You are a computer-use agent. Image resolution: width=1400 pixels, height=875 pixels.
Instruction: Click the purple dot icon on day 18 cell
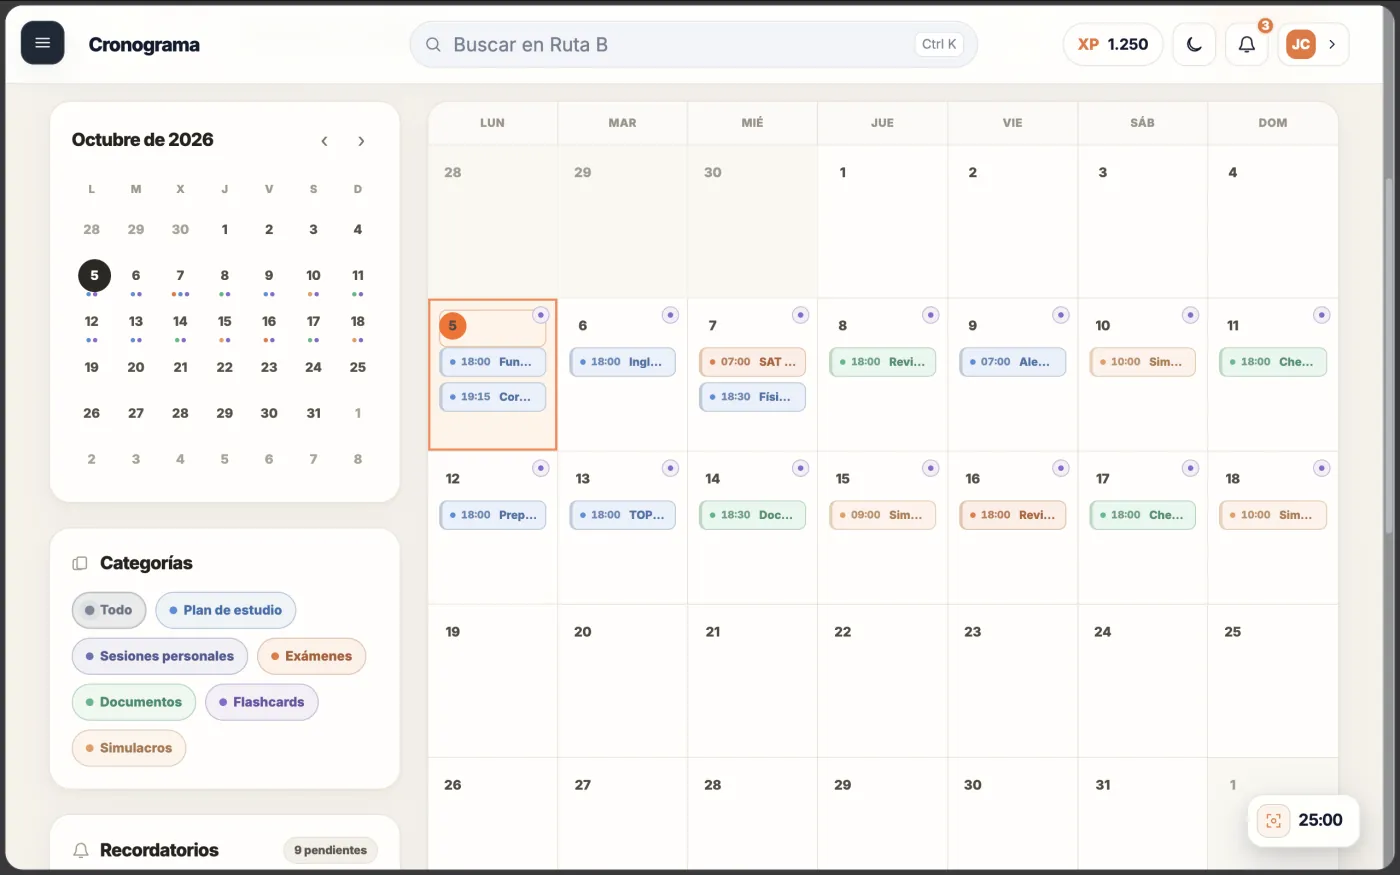[x=1321, y=468]
